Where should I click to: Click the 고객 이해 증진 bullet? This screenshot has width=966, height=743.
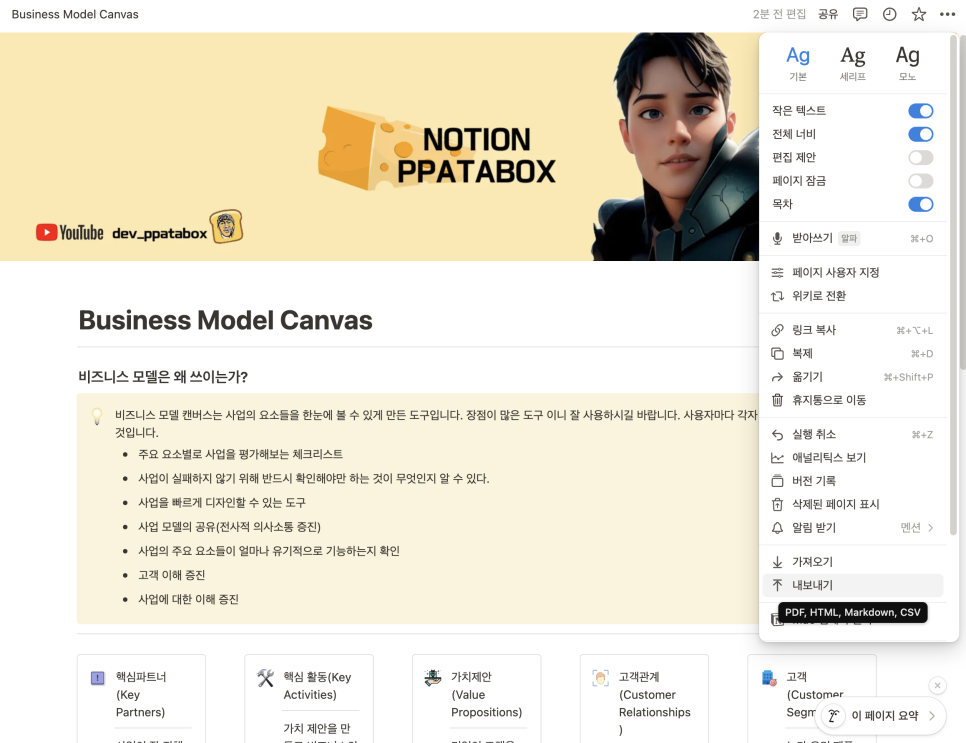click(171, 575)
